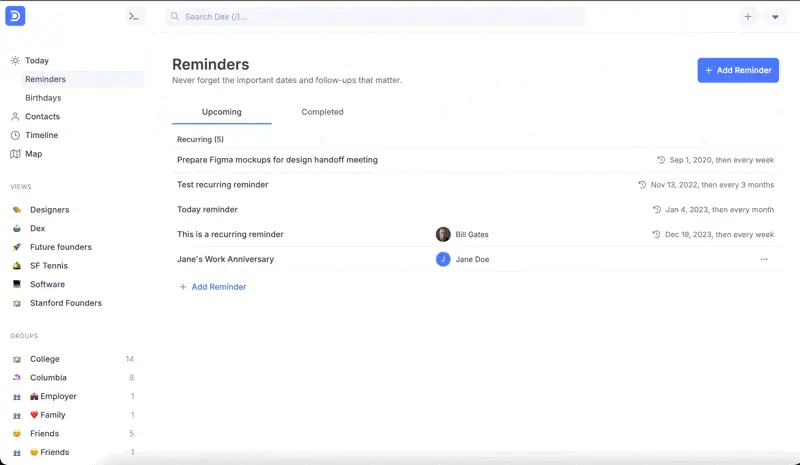Open the top-right account dropdown arrow
Image resolution: width=800 pixels, height=465 pixels.
(x=775, y=17)
